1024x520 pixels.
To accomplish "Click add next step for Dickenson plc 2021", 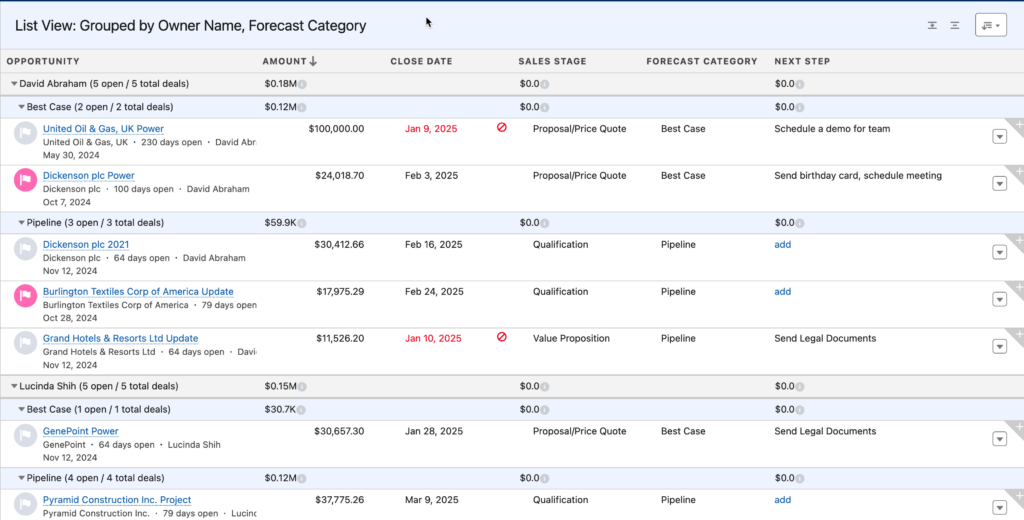I will click(782, 245).
